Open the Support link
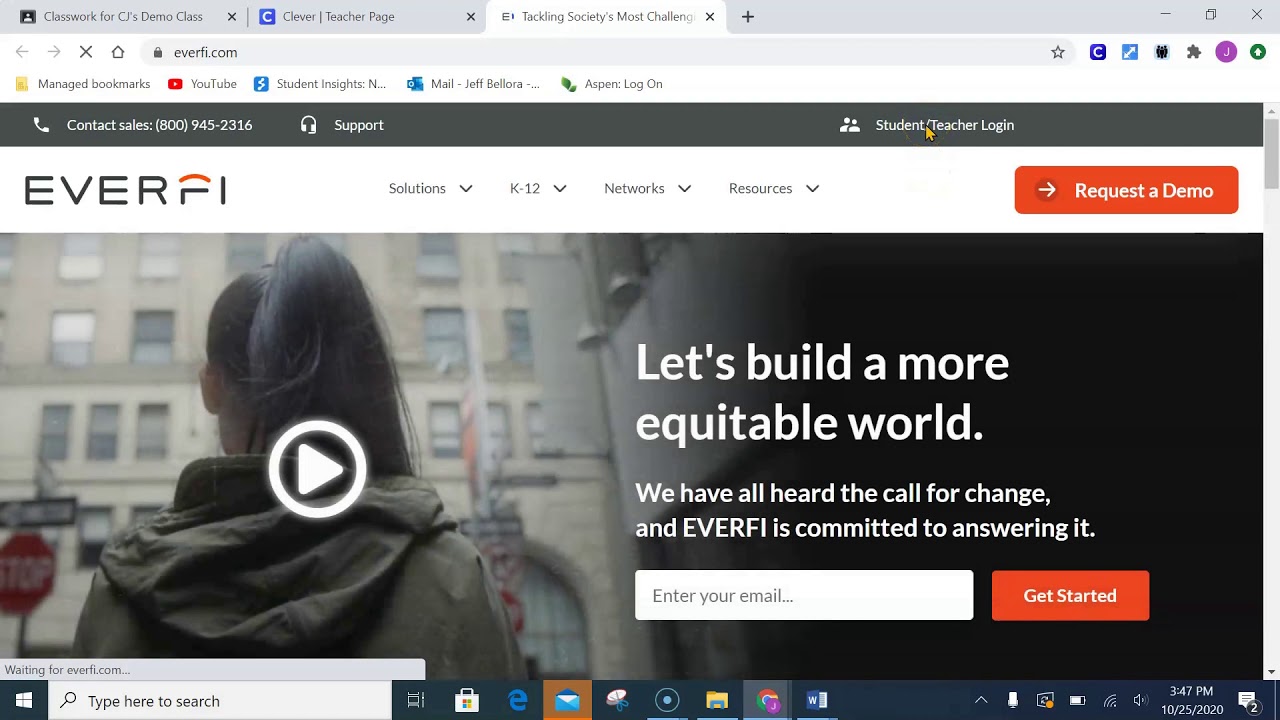This screenshot has height=720, width=1280. (359, 125)
